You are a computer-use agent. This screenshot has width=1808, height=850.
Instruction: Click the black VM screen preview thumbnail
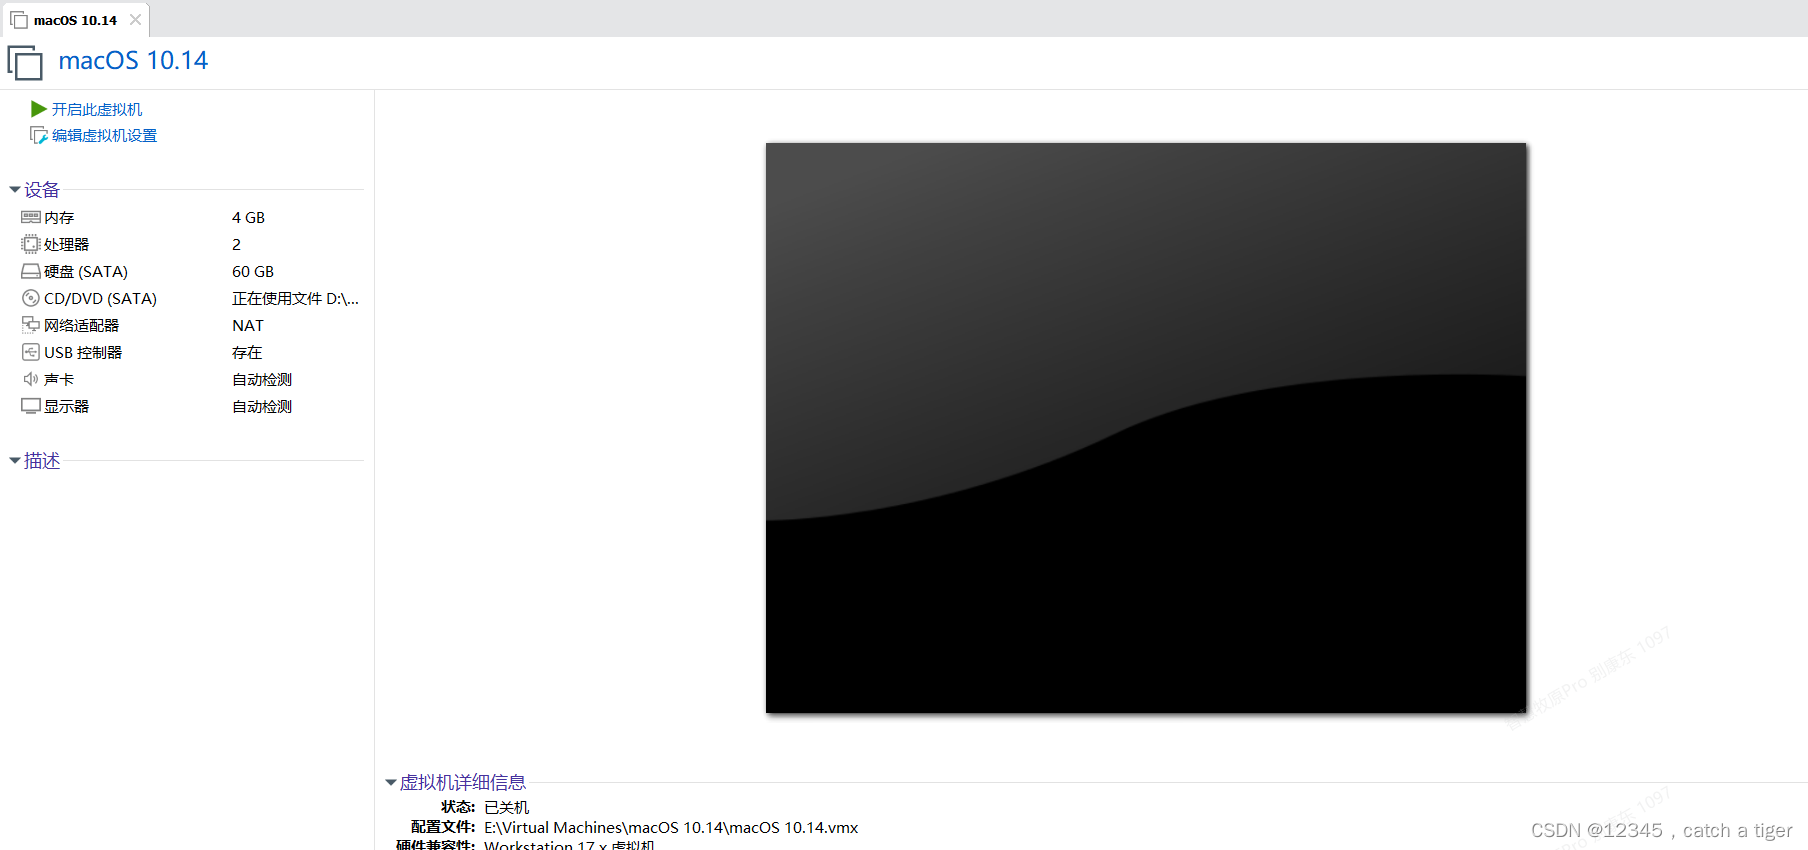[x=1146, y=428]
